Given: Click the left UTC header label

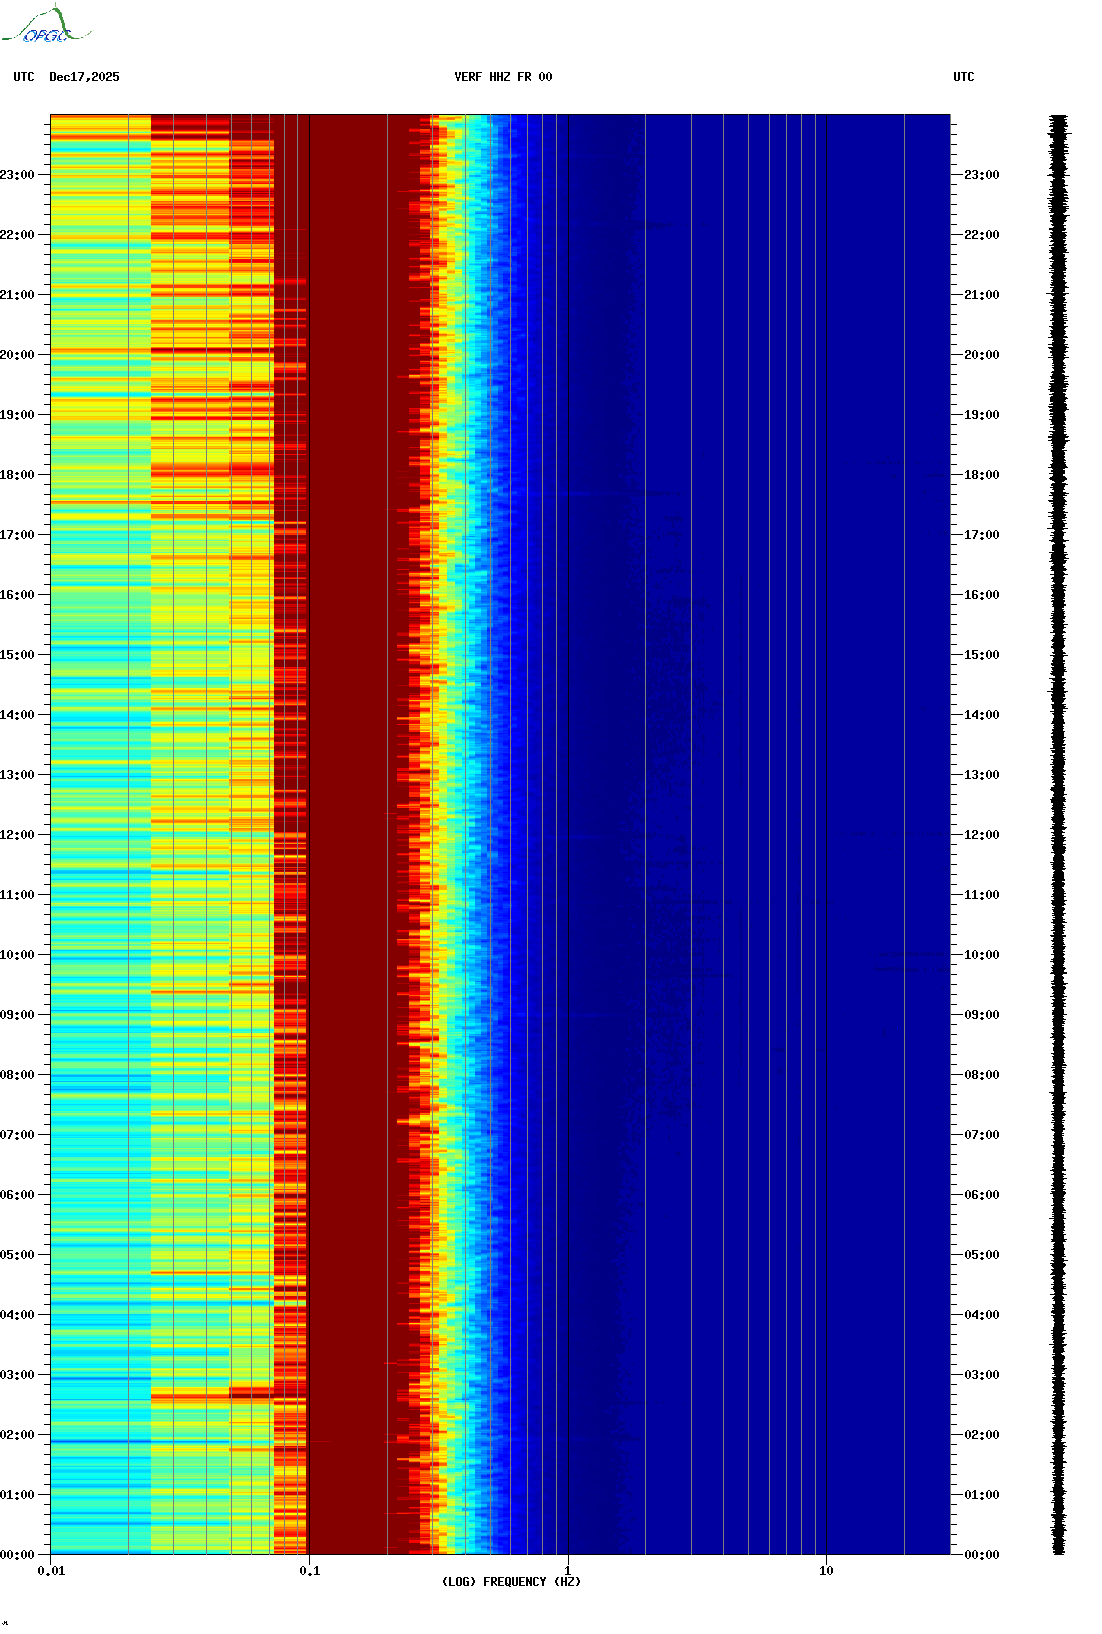Looking at the screenshot, I should (x=24, y=77).
